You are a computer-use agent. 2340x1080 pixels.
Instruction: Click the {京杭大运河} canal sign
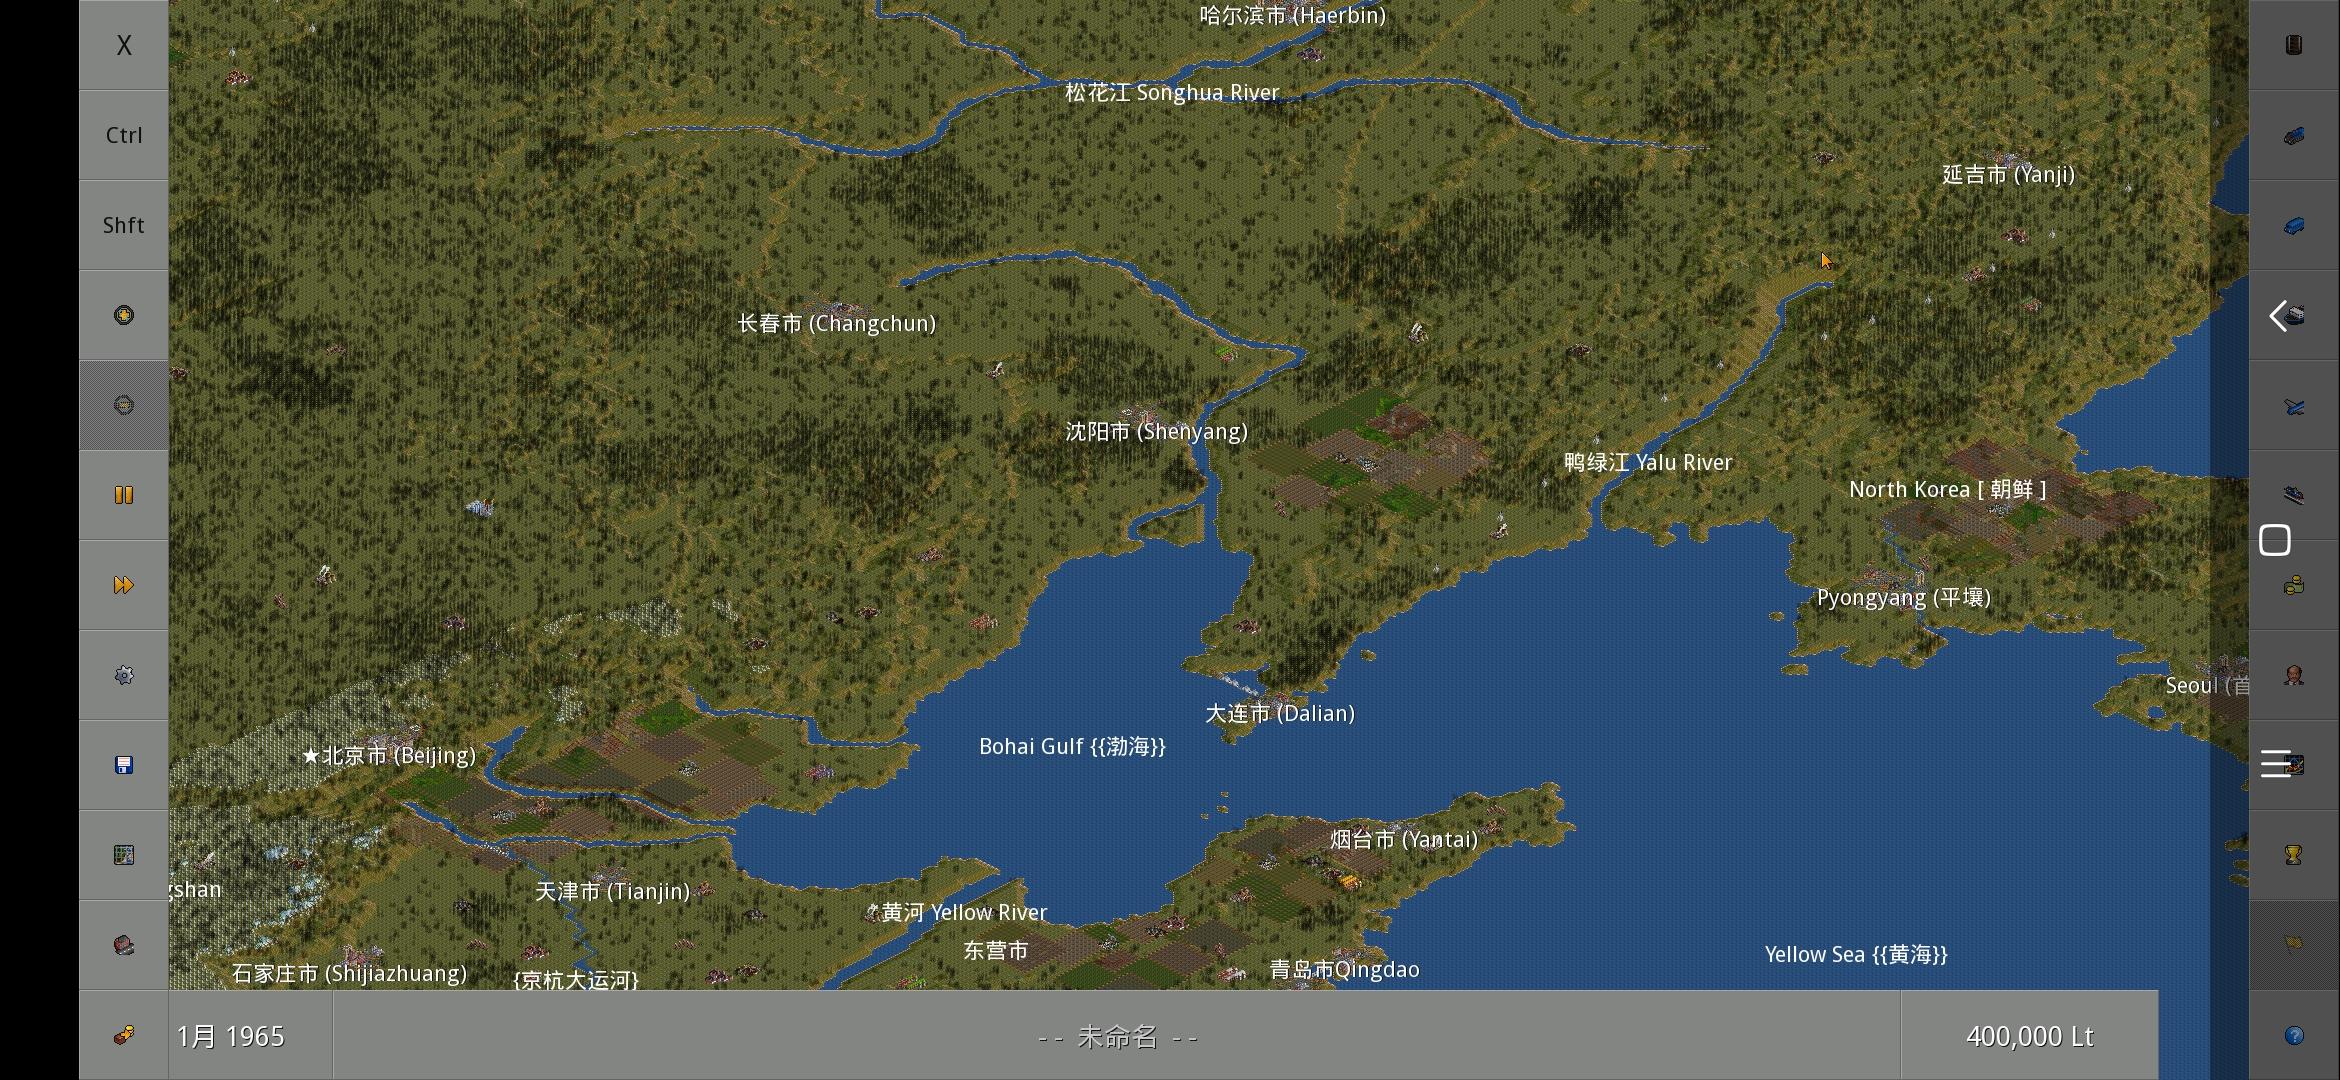[576, 979]
